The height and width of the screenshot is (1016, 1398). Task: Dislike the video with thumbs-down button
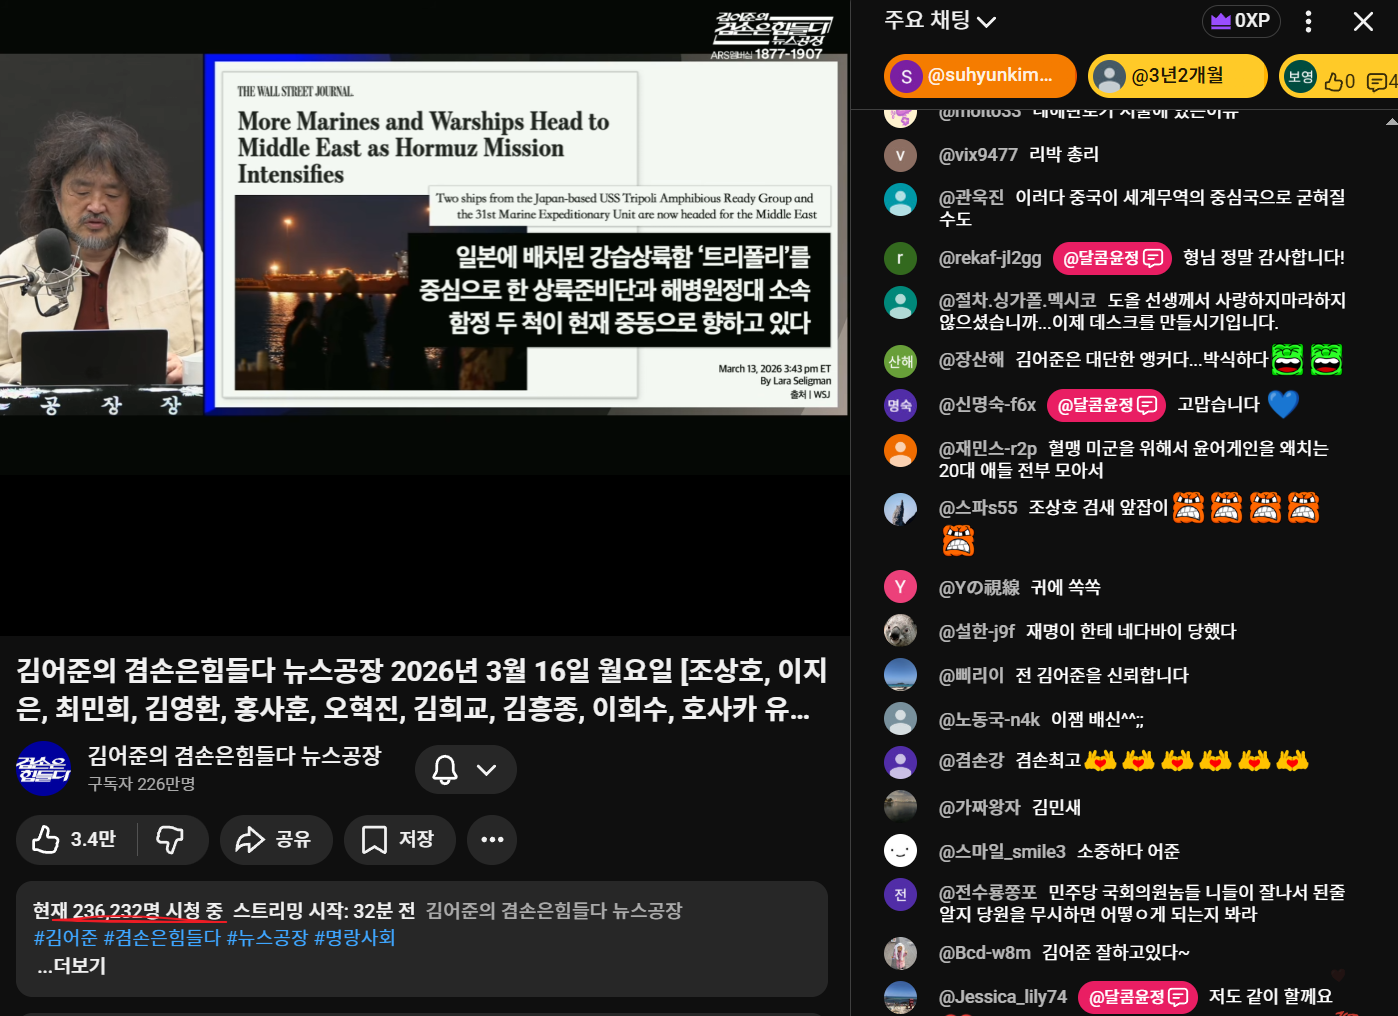click(171, 839)
